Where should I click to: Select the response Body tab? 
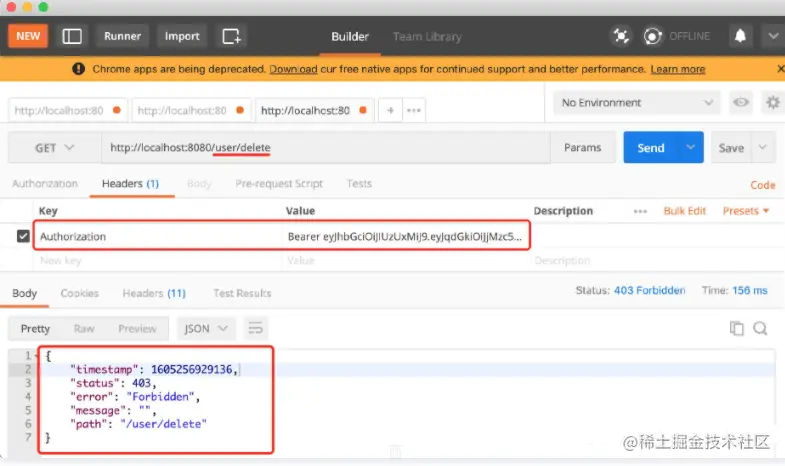click(25, 293)
